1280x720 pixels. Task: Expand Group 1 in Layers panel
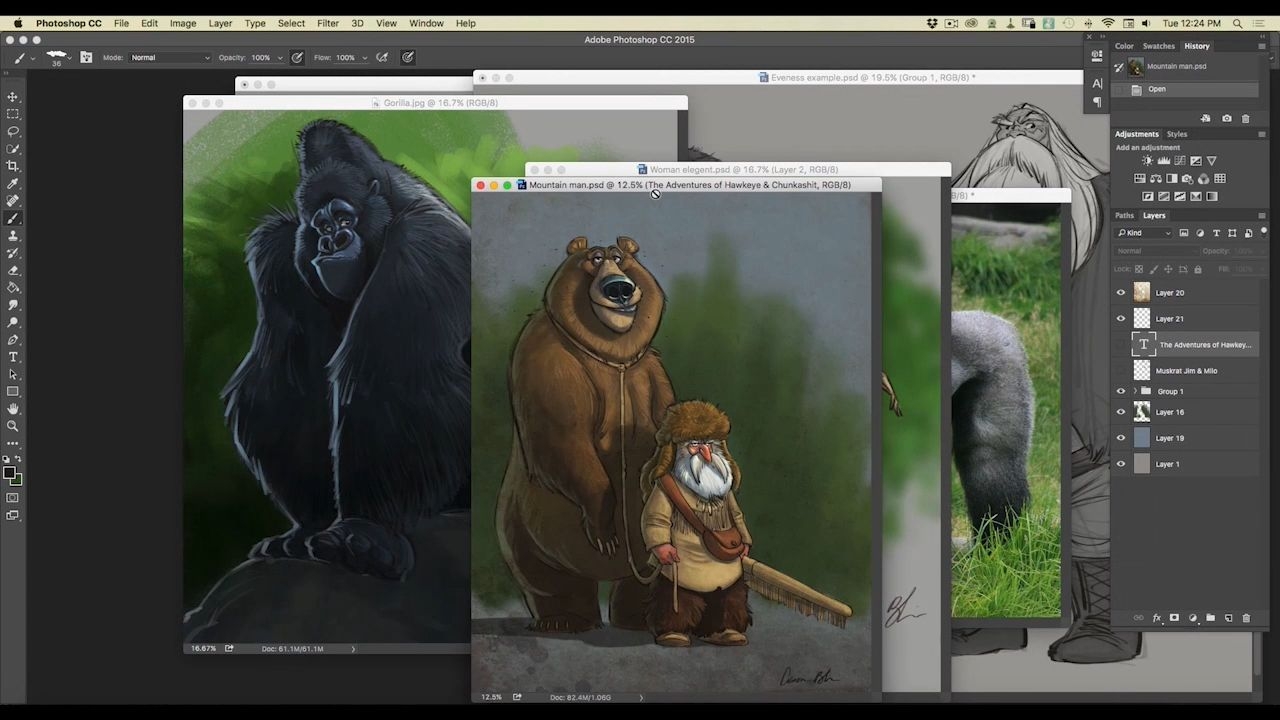1135,391
